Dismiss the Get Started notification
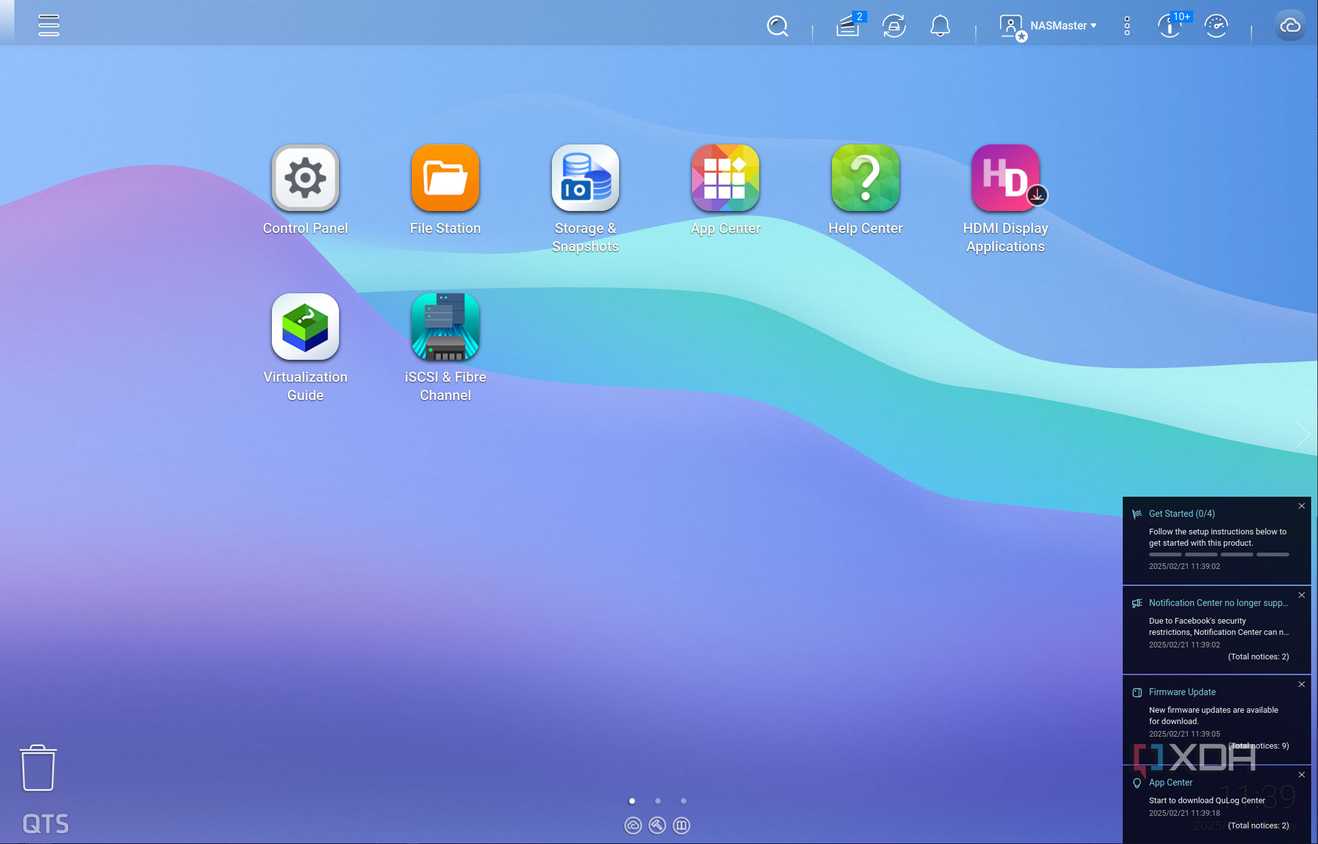This screenshot has width=1318, height=844. point(1301,506)
